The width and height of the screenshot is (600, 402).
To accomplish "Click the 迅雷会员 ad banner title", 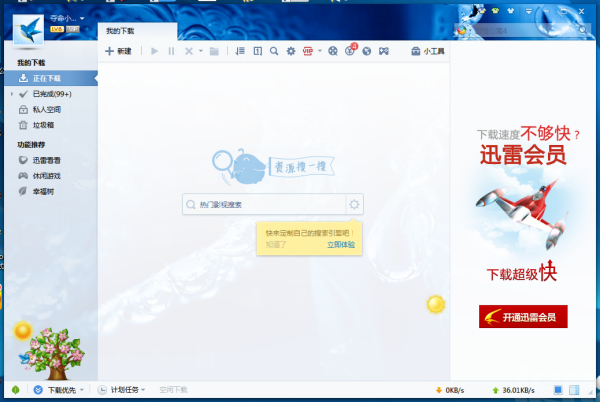I will (x=523, y=155).
